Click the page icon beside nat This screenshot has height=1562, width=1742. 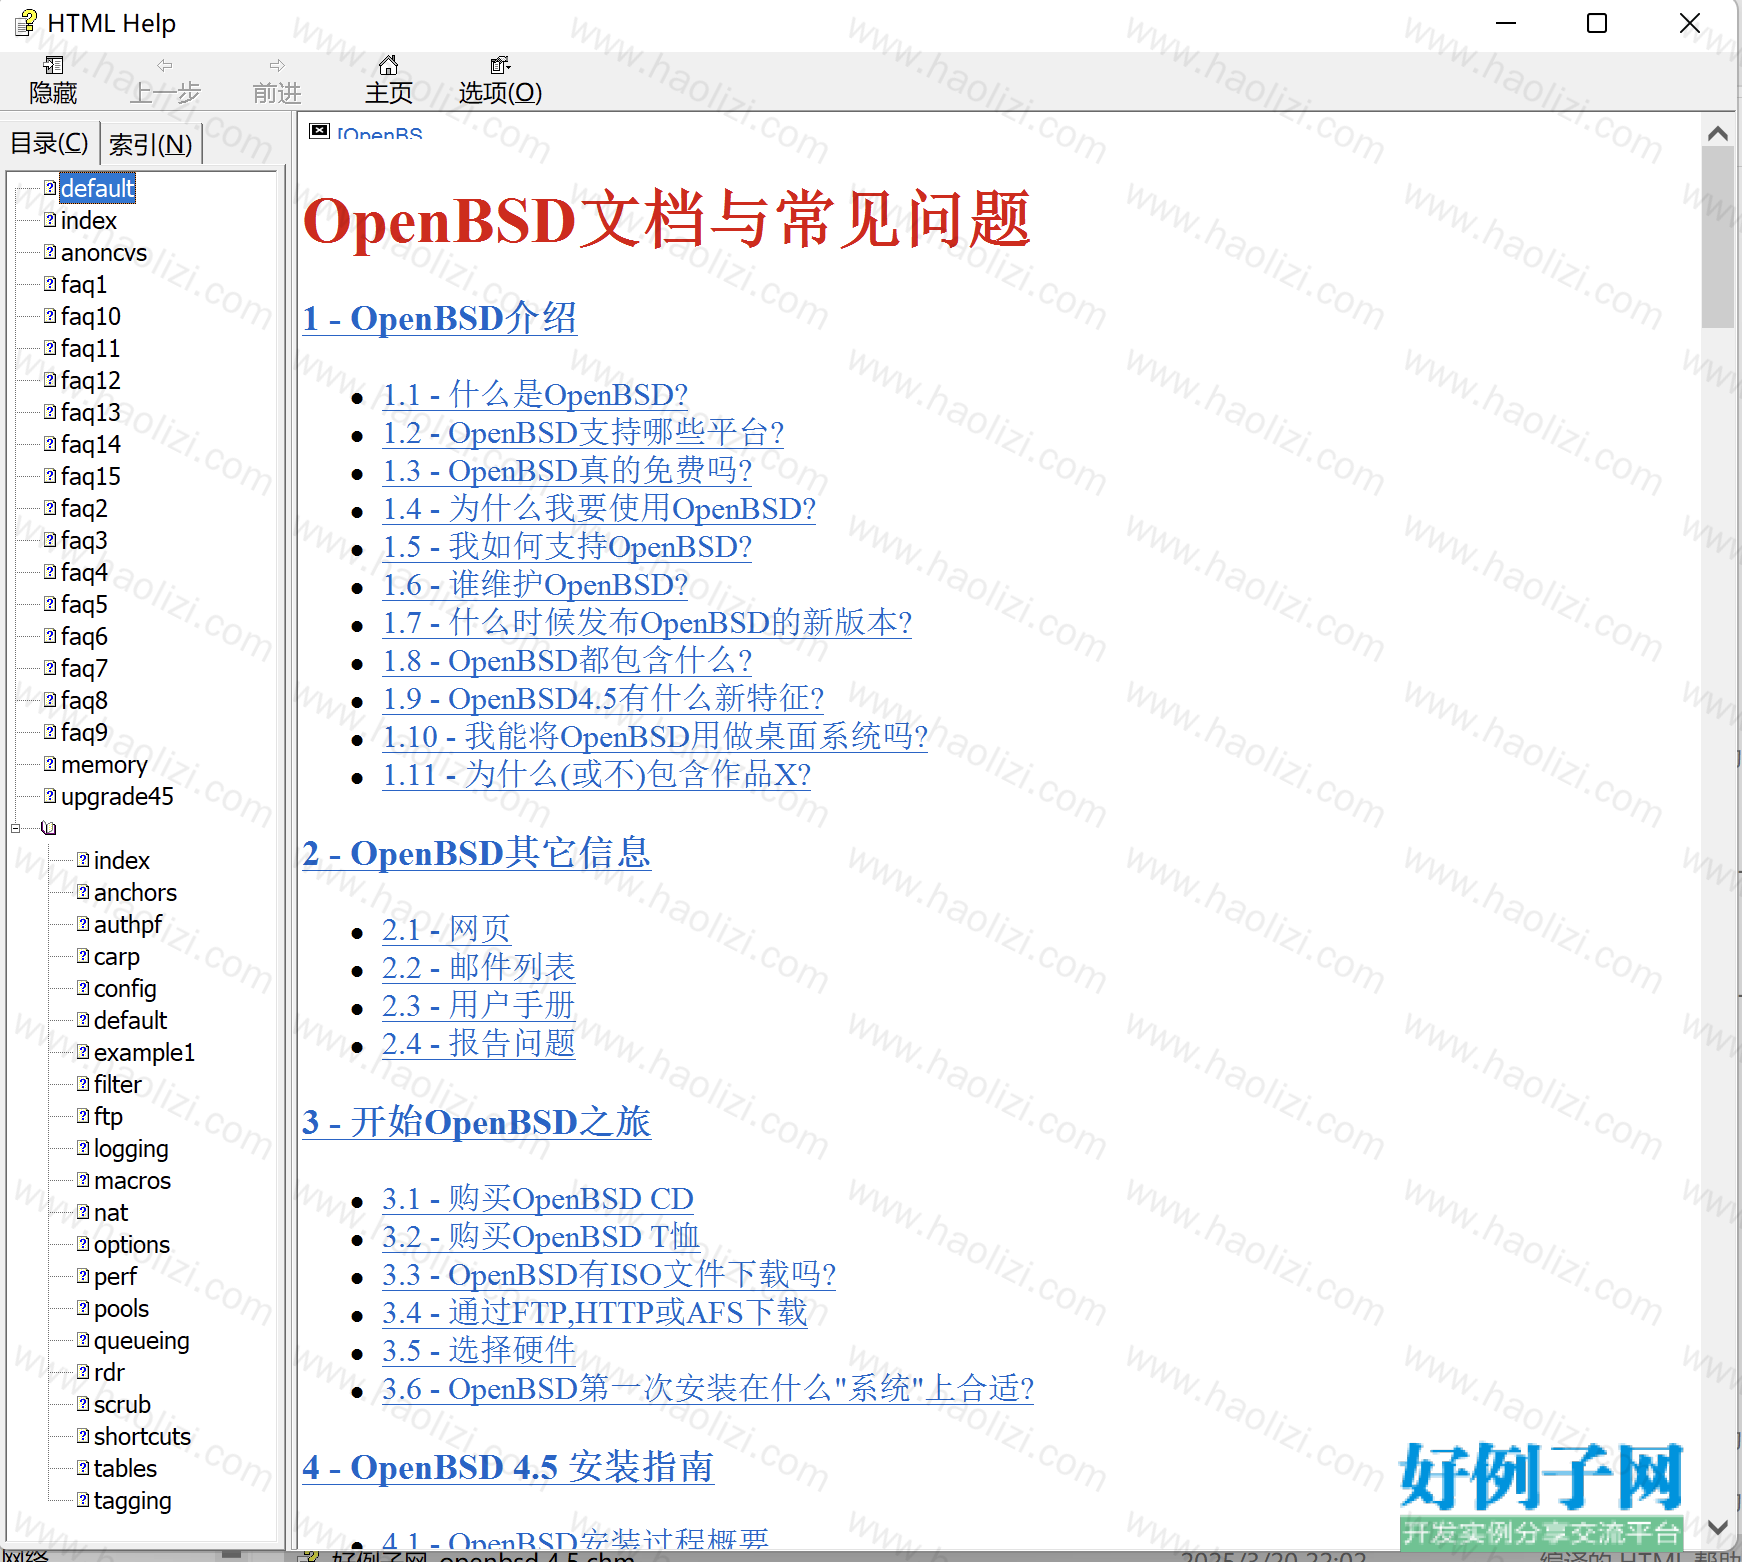(83, 1212)
